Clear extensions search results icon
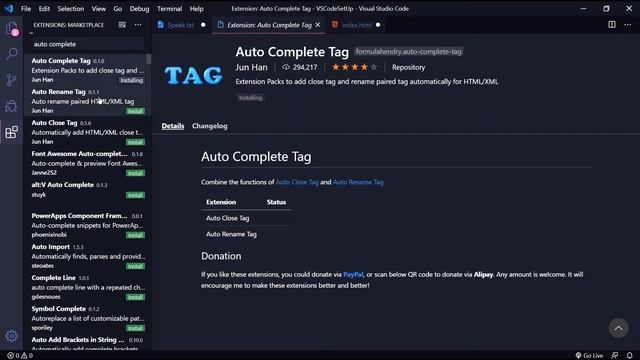Screen dimensions: 640x360 [x=122, y=25]
